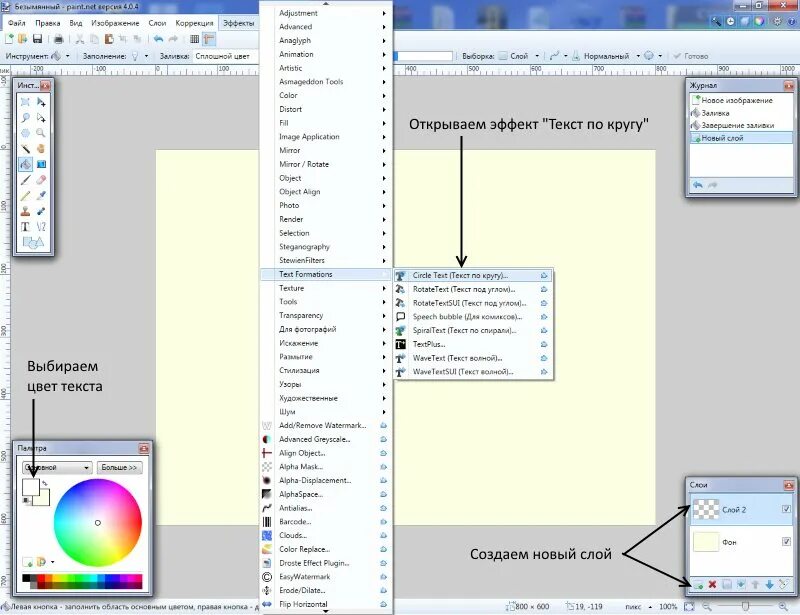The width and height of the screenshot is (800, 615).
Task: Add new layer in Layers panel
Action: click(698, 585)
